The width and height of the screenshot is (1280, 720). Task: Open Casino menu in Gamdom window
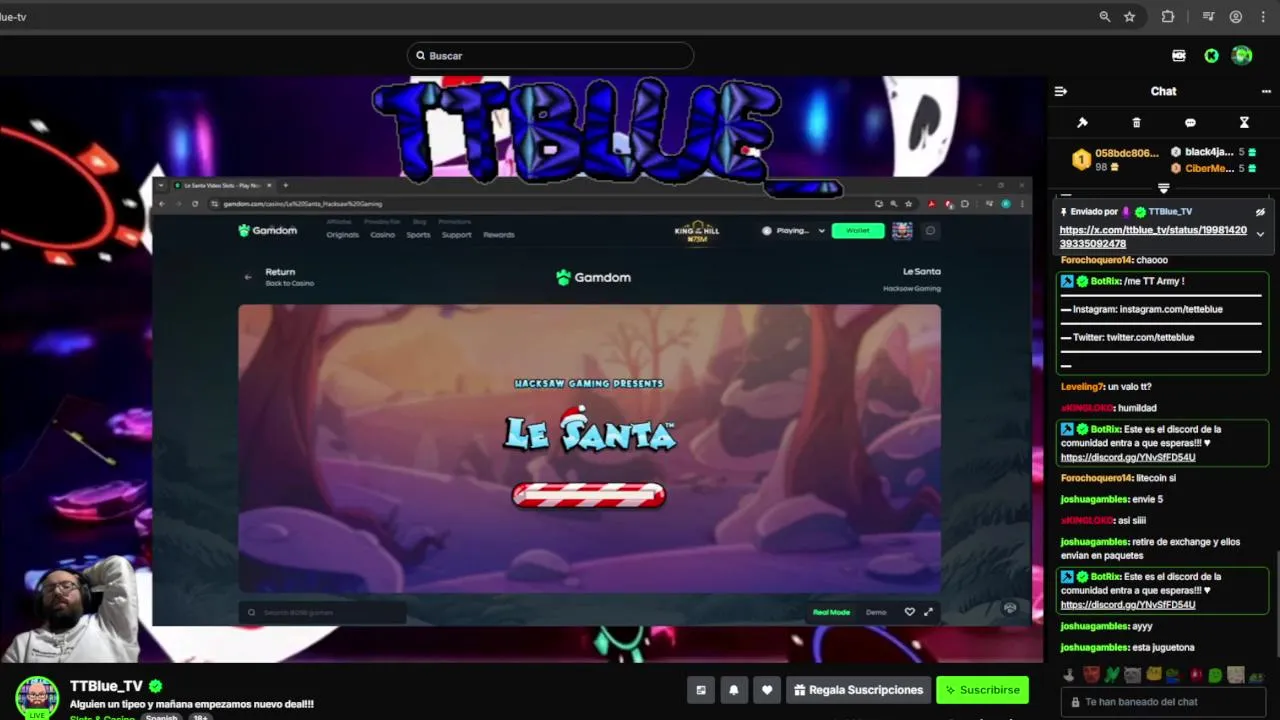pos(382,235)
